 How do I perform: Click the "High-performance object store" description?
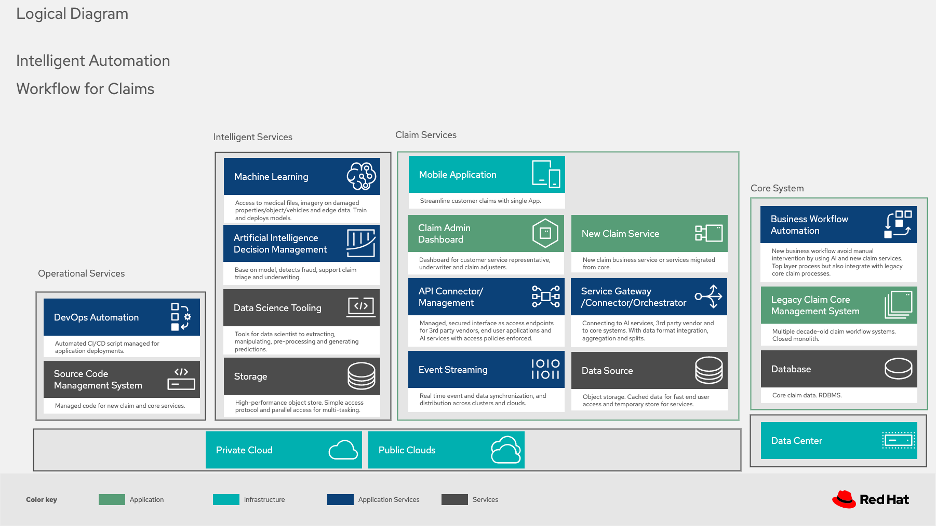pos(299,406)
